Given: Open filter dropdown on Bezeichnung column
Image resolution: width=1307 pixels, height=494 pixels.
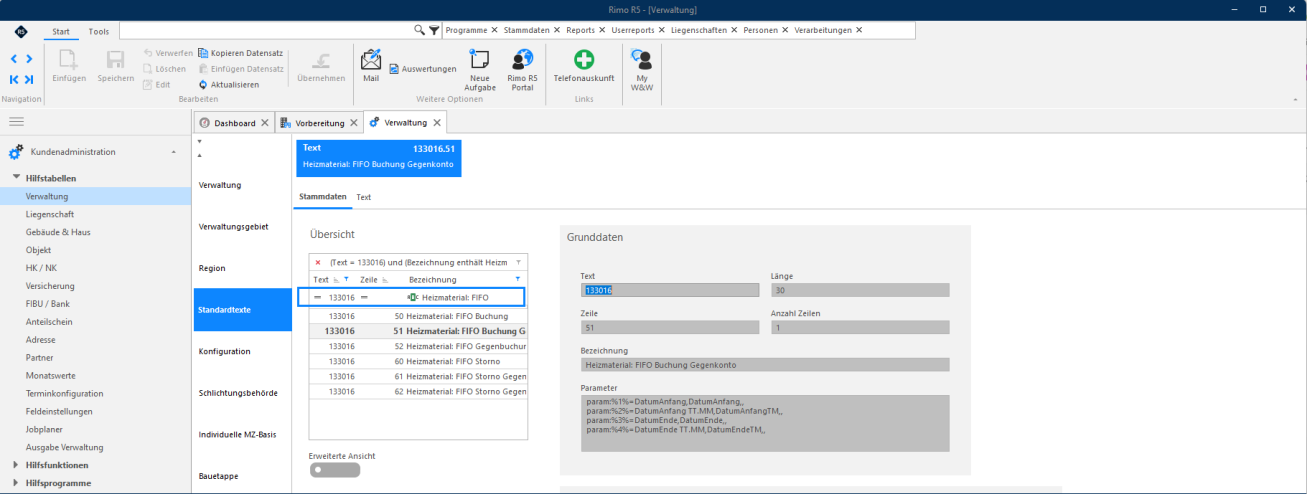Looking at the screenshot, I should [x=517, y=279].
